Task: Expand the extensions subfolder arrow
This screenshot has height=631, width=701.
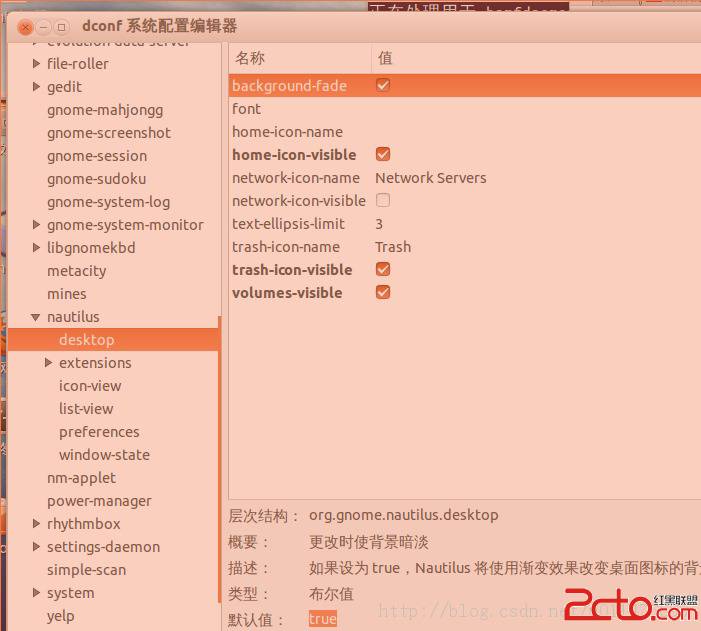Action: pos(48,363)
